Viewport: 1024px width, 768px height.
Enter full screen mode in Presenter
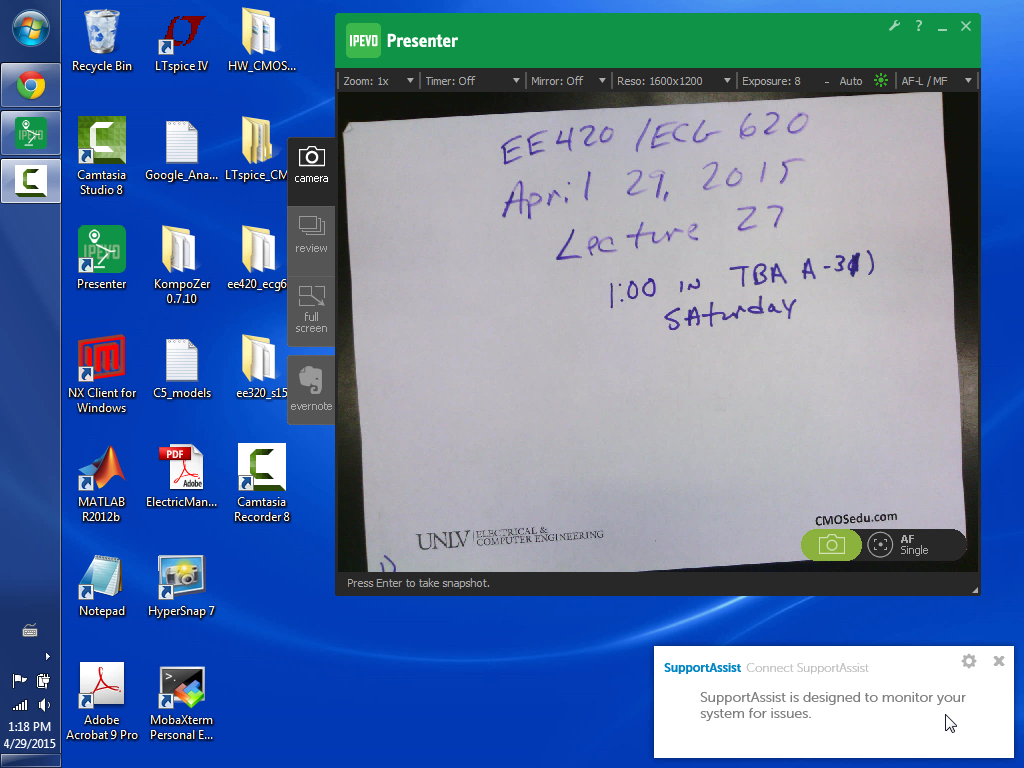click(312, 311)
